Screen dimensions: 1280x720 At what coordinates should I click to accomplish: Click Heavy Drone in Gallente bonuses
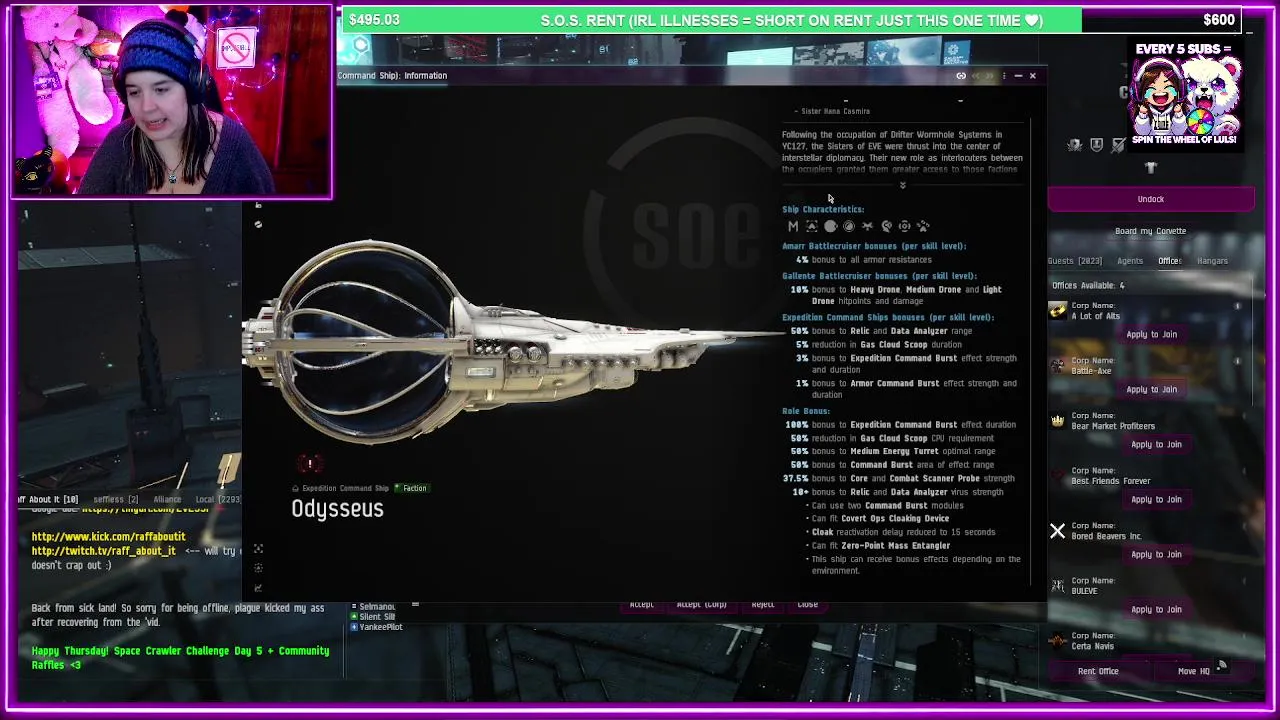pyautogui.click(x=875, y=289)
